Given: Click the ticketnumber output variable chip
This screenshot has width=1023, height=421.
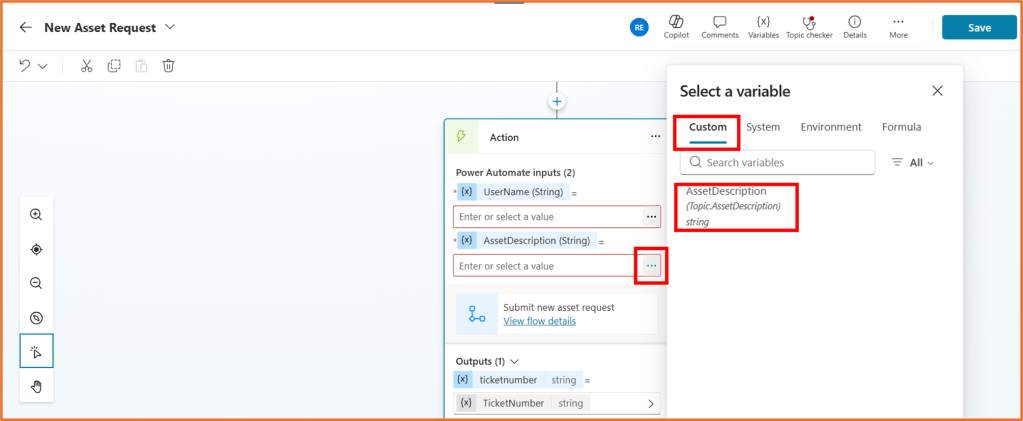Looking at the screenshot, I should click(517, 379).
